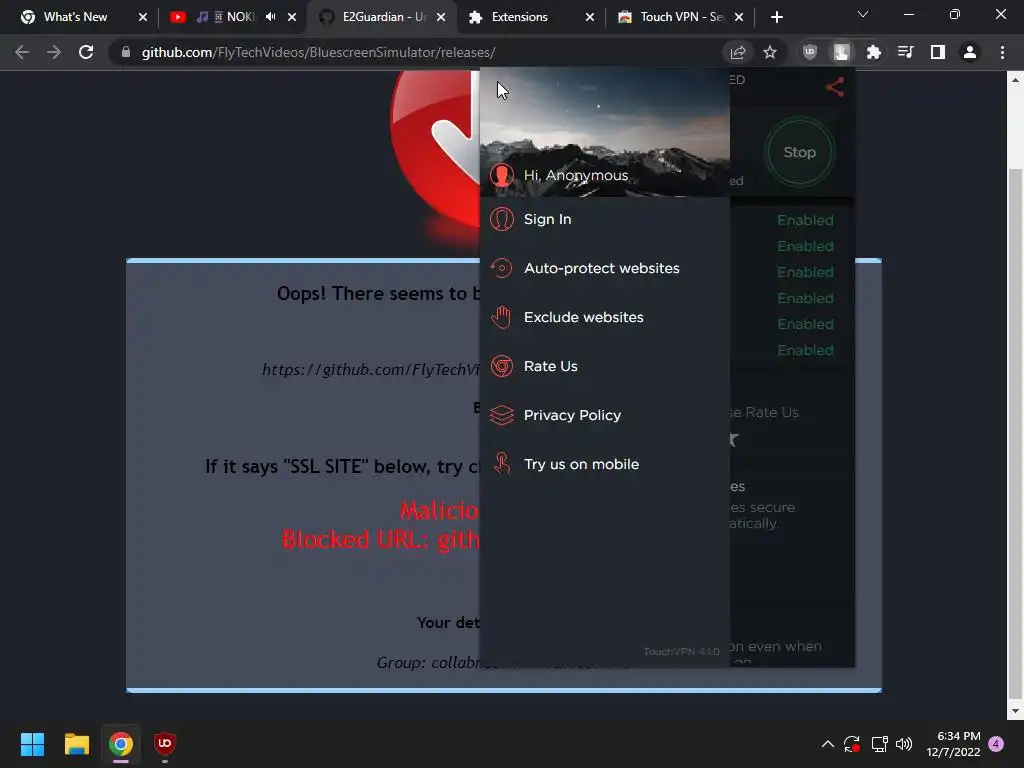The width and height of the screenshot is (1024, 768).
Task: Click the Sign In person icon
Action: 502,219
